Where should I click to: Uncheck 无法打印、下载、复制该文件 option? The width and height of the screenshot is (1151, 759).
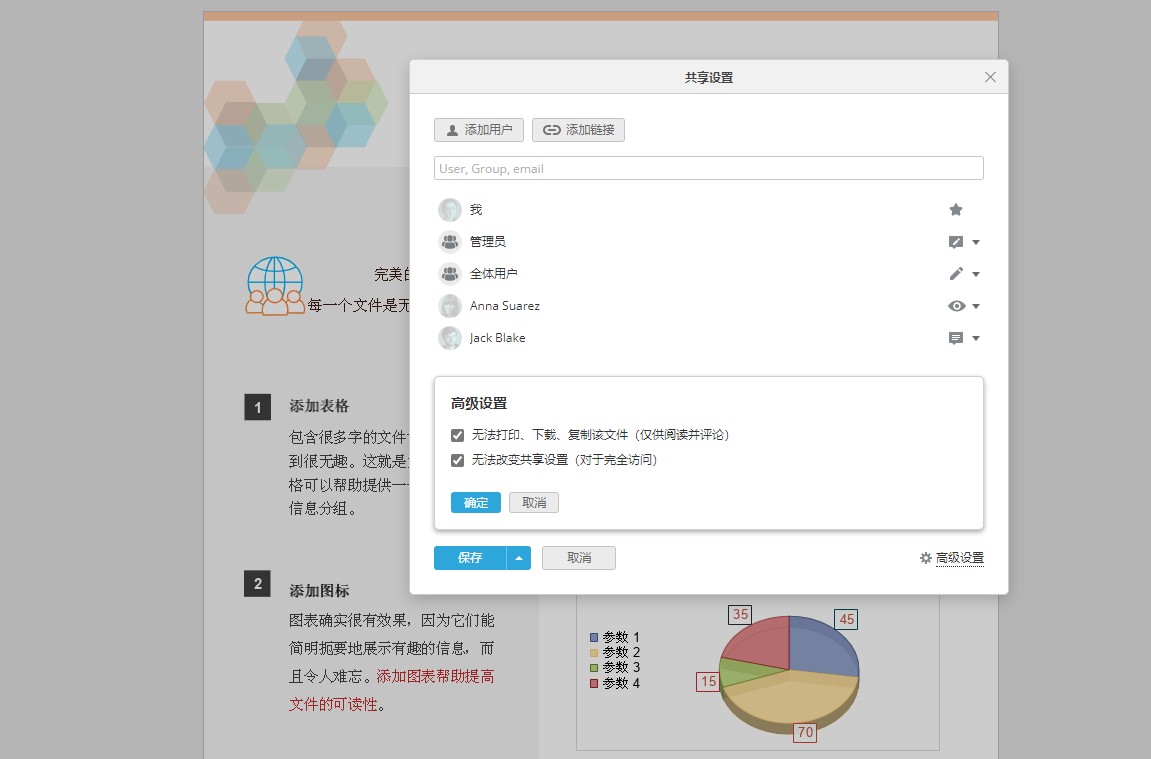(458, 435)
